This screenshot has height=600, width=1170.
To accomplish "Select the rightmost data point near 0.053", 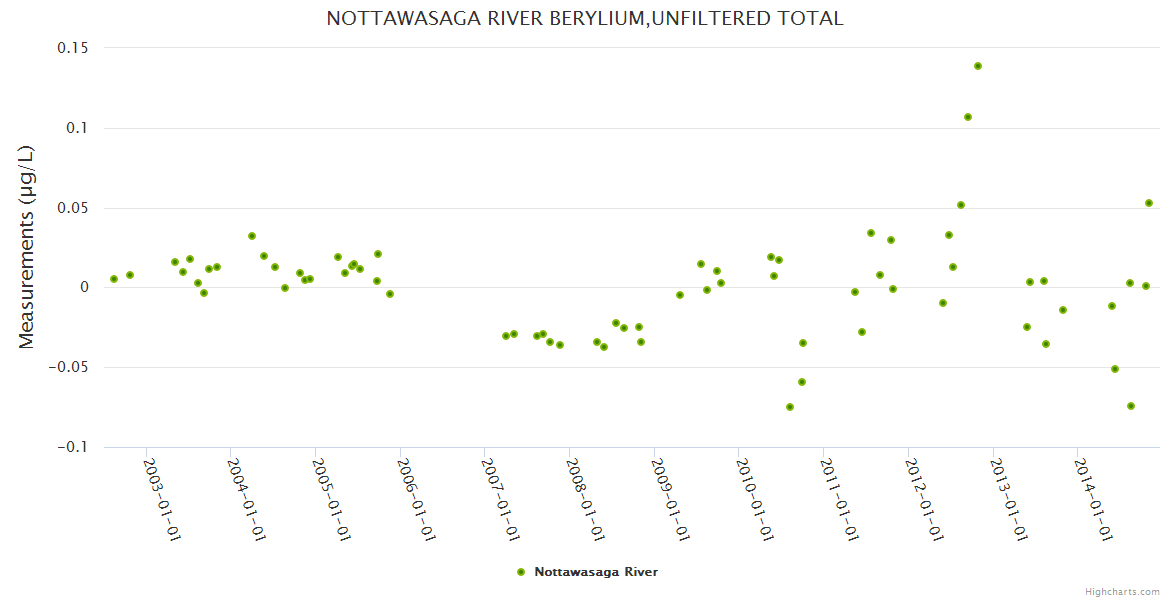I will tap(1149, 203).
